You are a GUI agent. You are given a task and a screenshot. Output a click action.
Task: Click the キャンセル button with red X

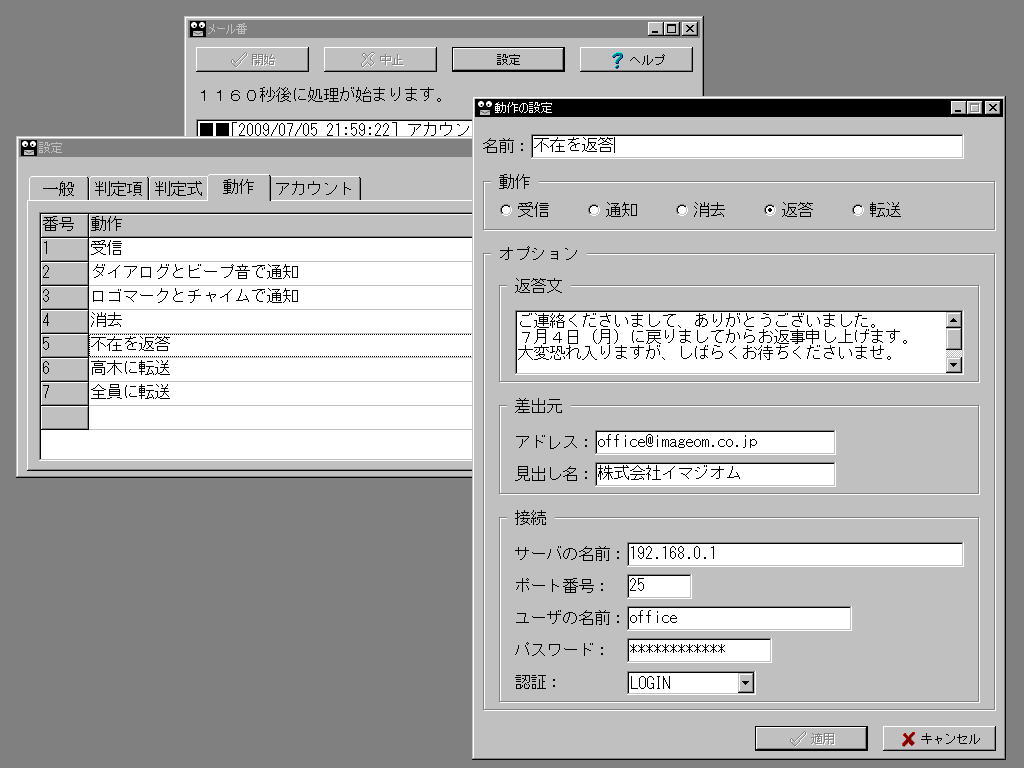[939, 739]
